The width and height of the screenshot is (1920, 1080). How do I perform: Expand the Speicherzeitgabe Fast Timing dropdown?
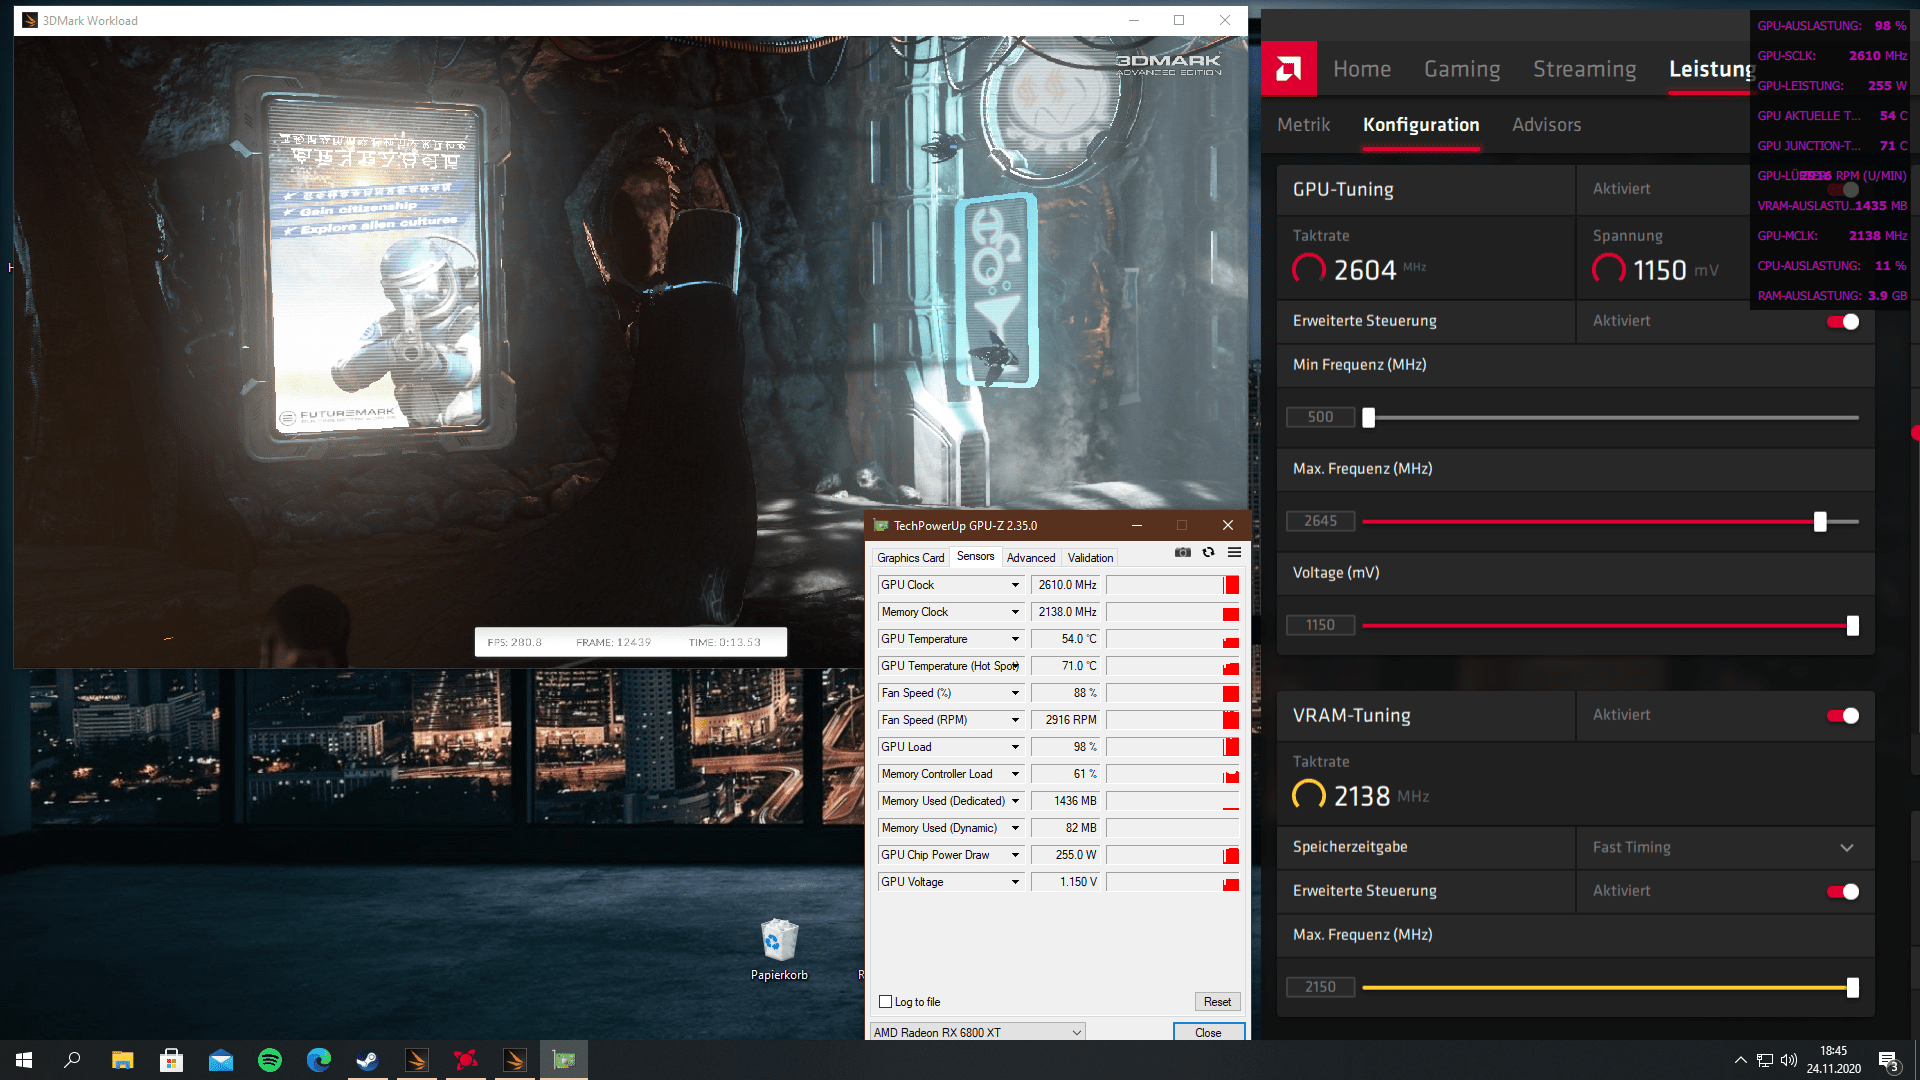point(1846,847)
